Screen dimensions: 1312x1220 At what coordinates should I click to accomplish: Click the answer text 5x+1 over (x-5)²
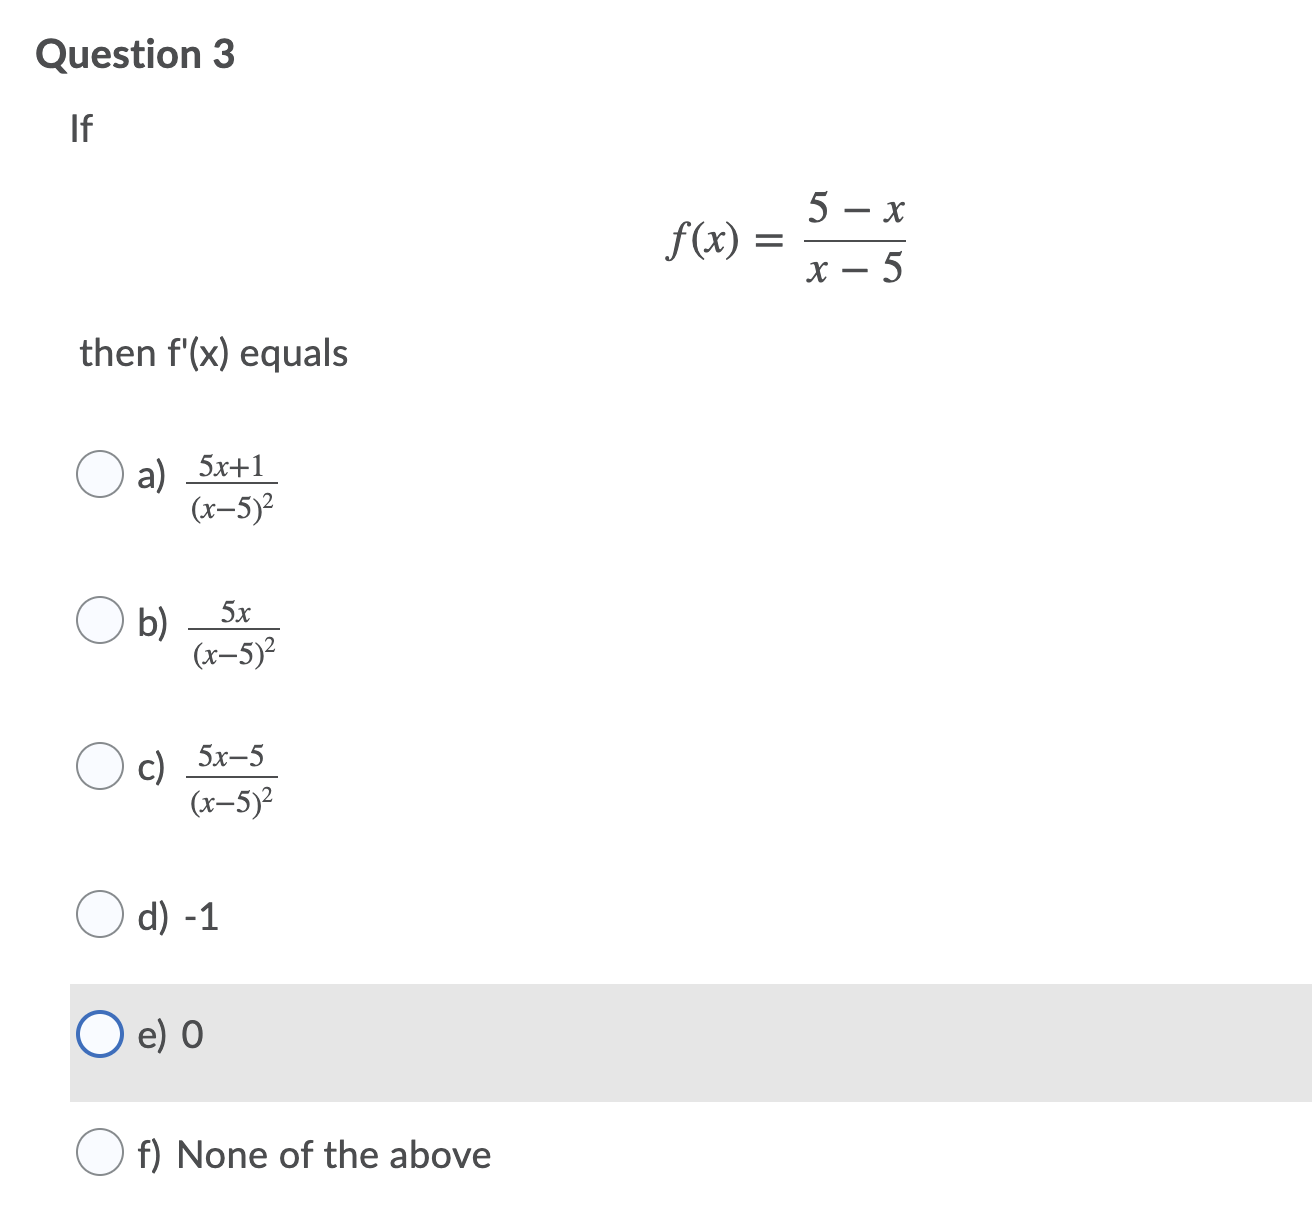232,485
